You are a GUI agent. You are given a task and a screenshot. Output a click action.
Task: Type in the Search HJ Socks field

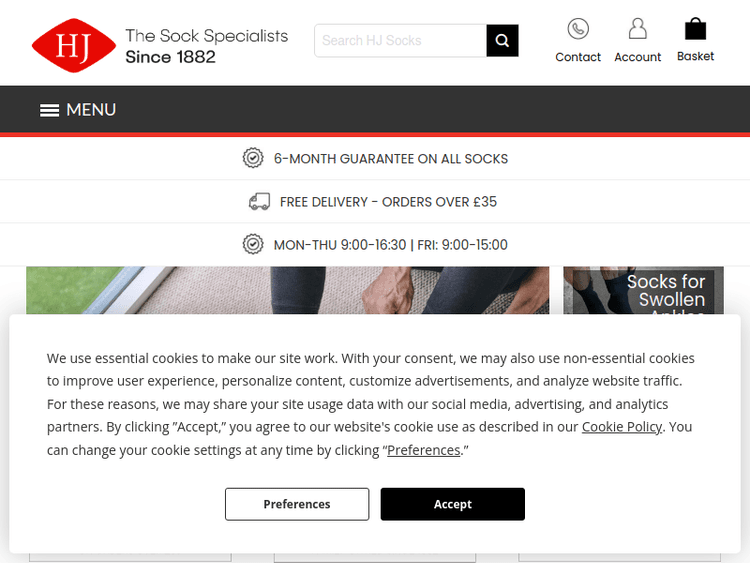click(401, 41)
